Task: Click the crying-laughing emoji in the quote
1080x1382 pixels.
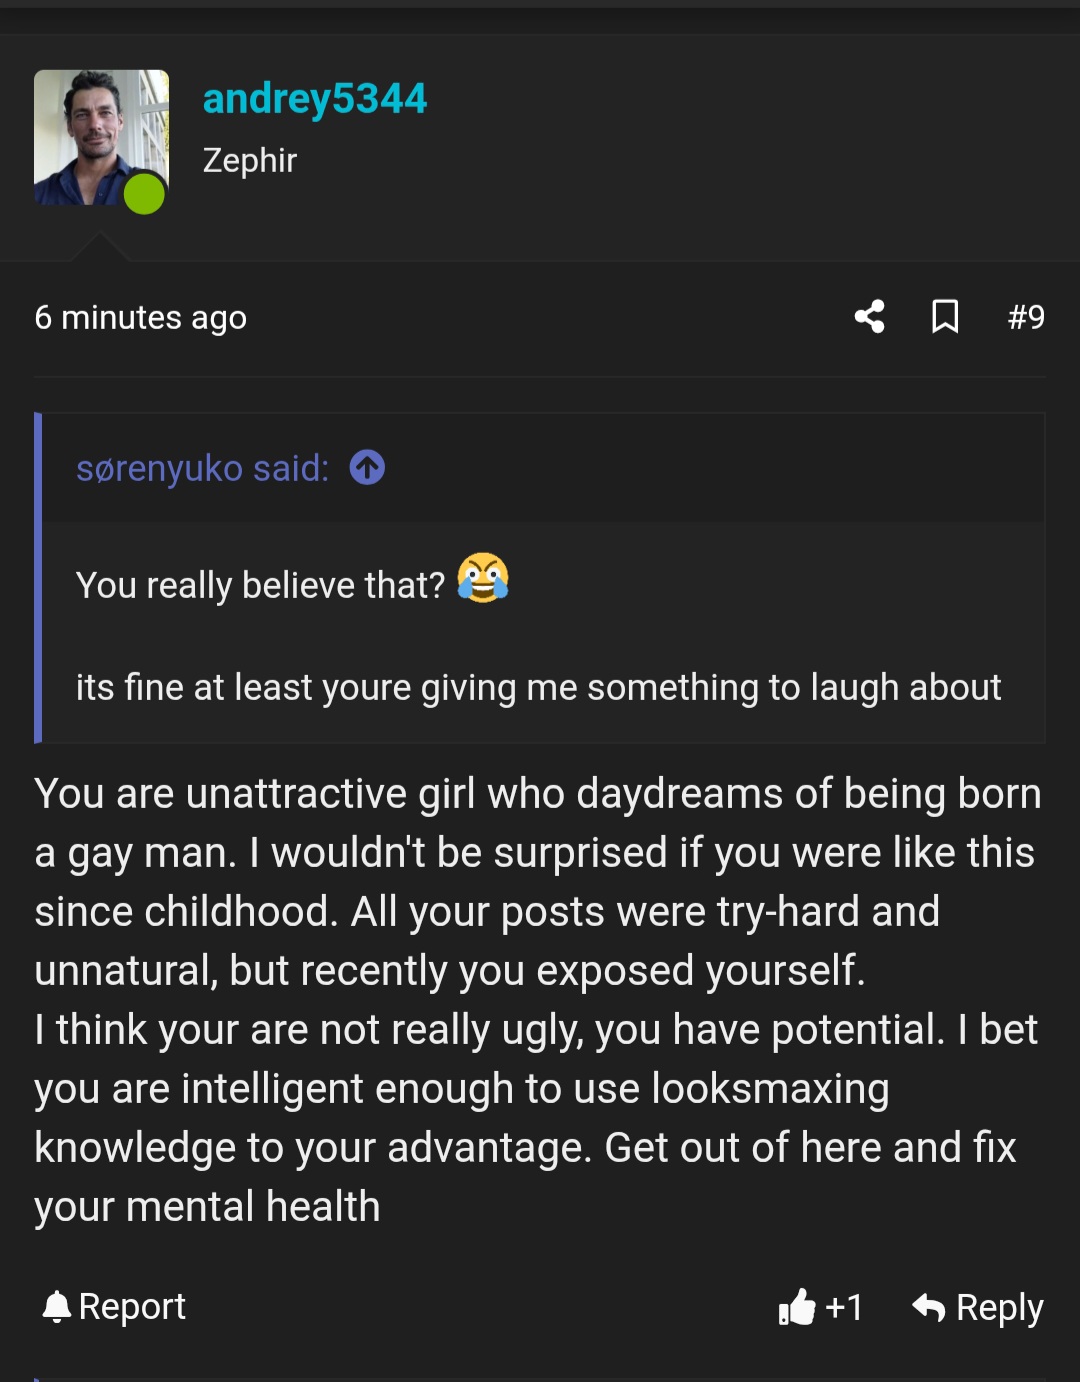Action: [x=483, y=578]
